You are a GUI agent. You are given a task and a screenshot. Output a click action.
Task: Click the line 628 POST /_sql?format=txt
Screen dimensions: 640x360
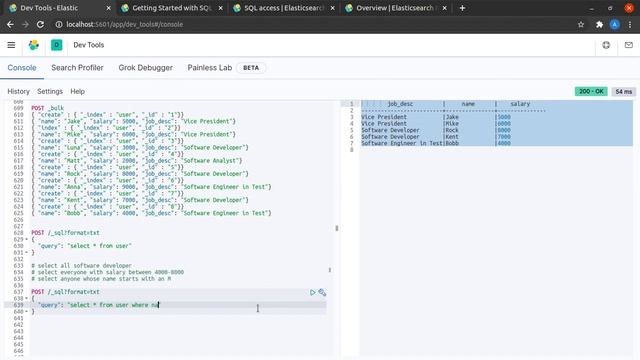(x=65, y=233)
